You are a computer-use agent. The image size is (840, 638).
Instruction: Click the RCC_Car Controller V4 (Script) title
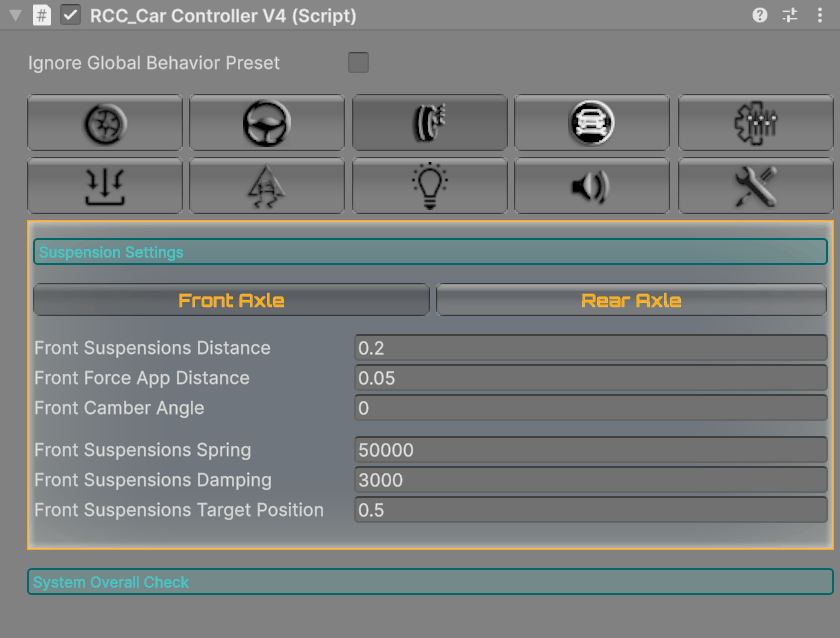click(223, 16)
